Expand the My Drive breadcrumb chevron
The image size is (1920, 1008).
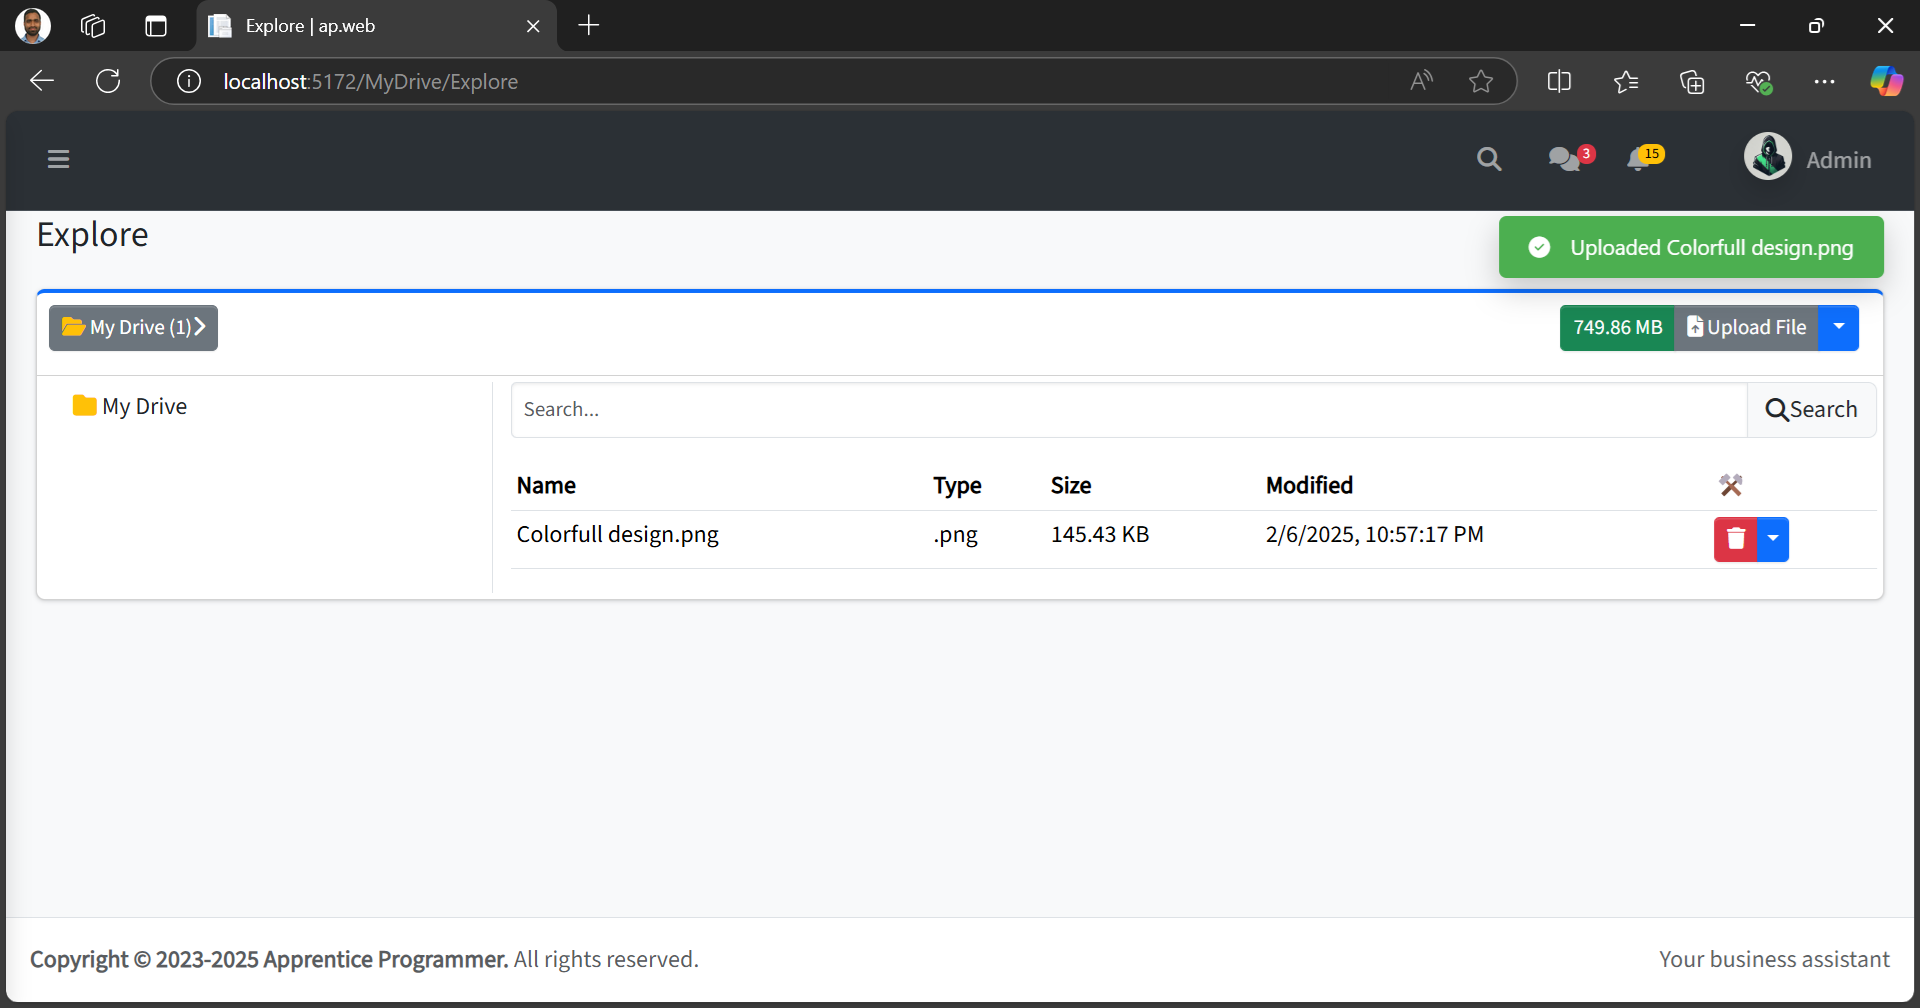pos(199,327)
